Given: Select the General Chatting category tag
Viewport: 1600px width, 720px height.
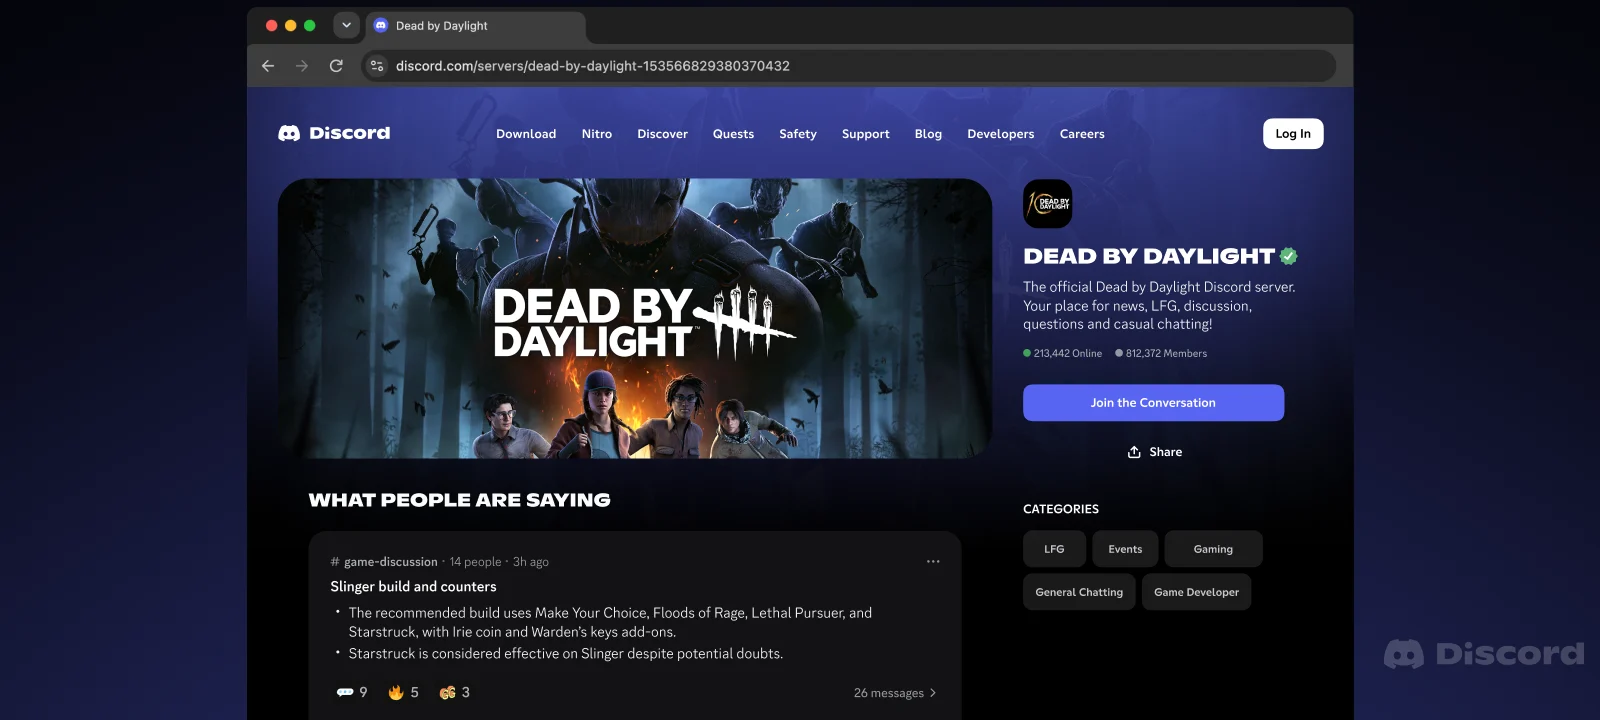Looking at the screenshot, I should pyautogui.click(x=1079, y=592).
